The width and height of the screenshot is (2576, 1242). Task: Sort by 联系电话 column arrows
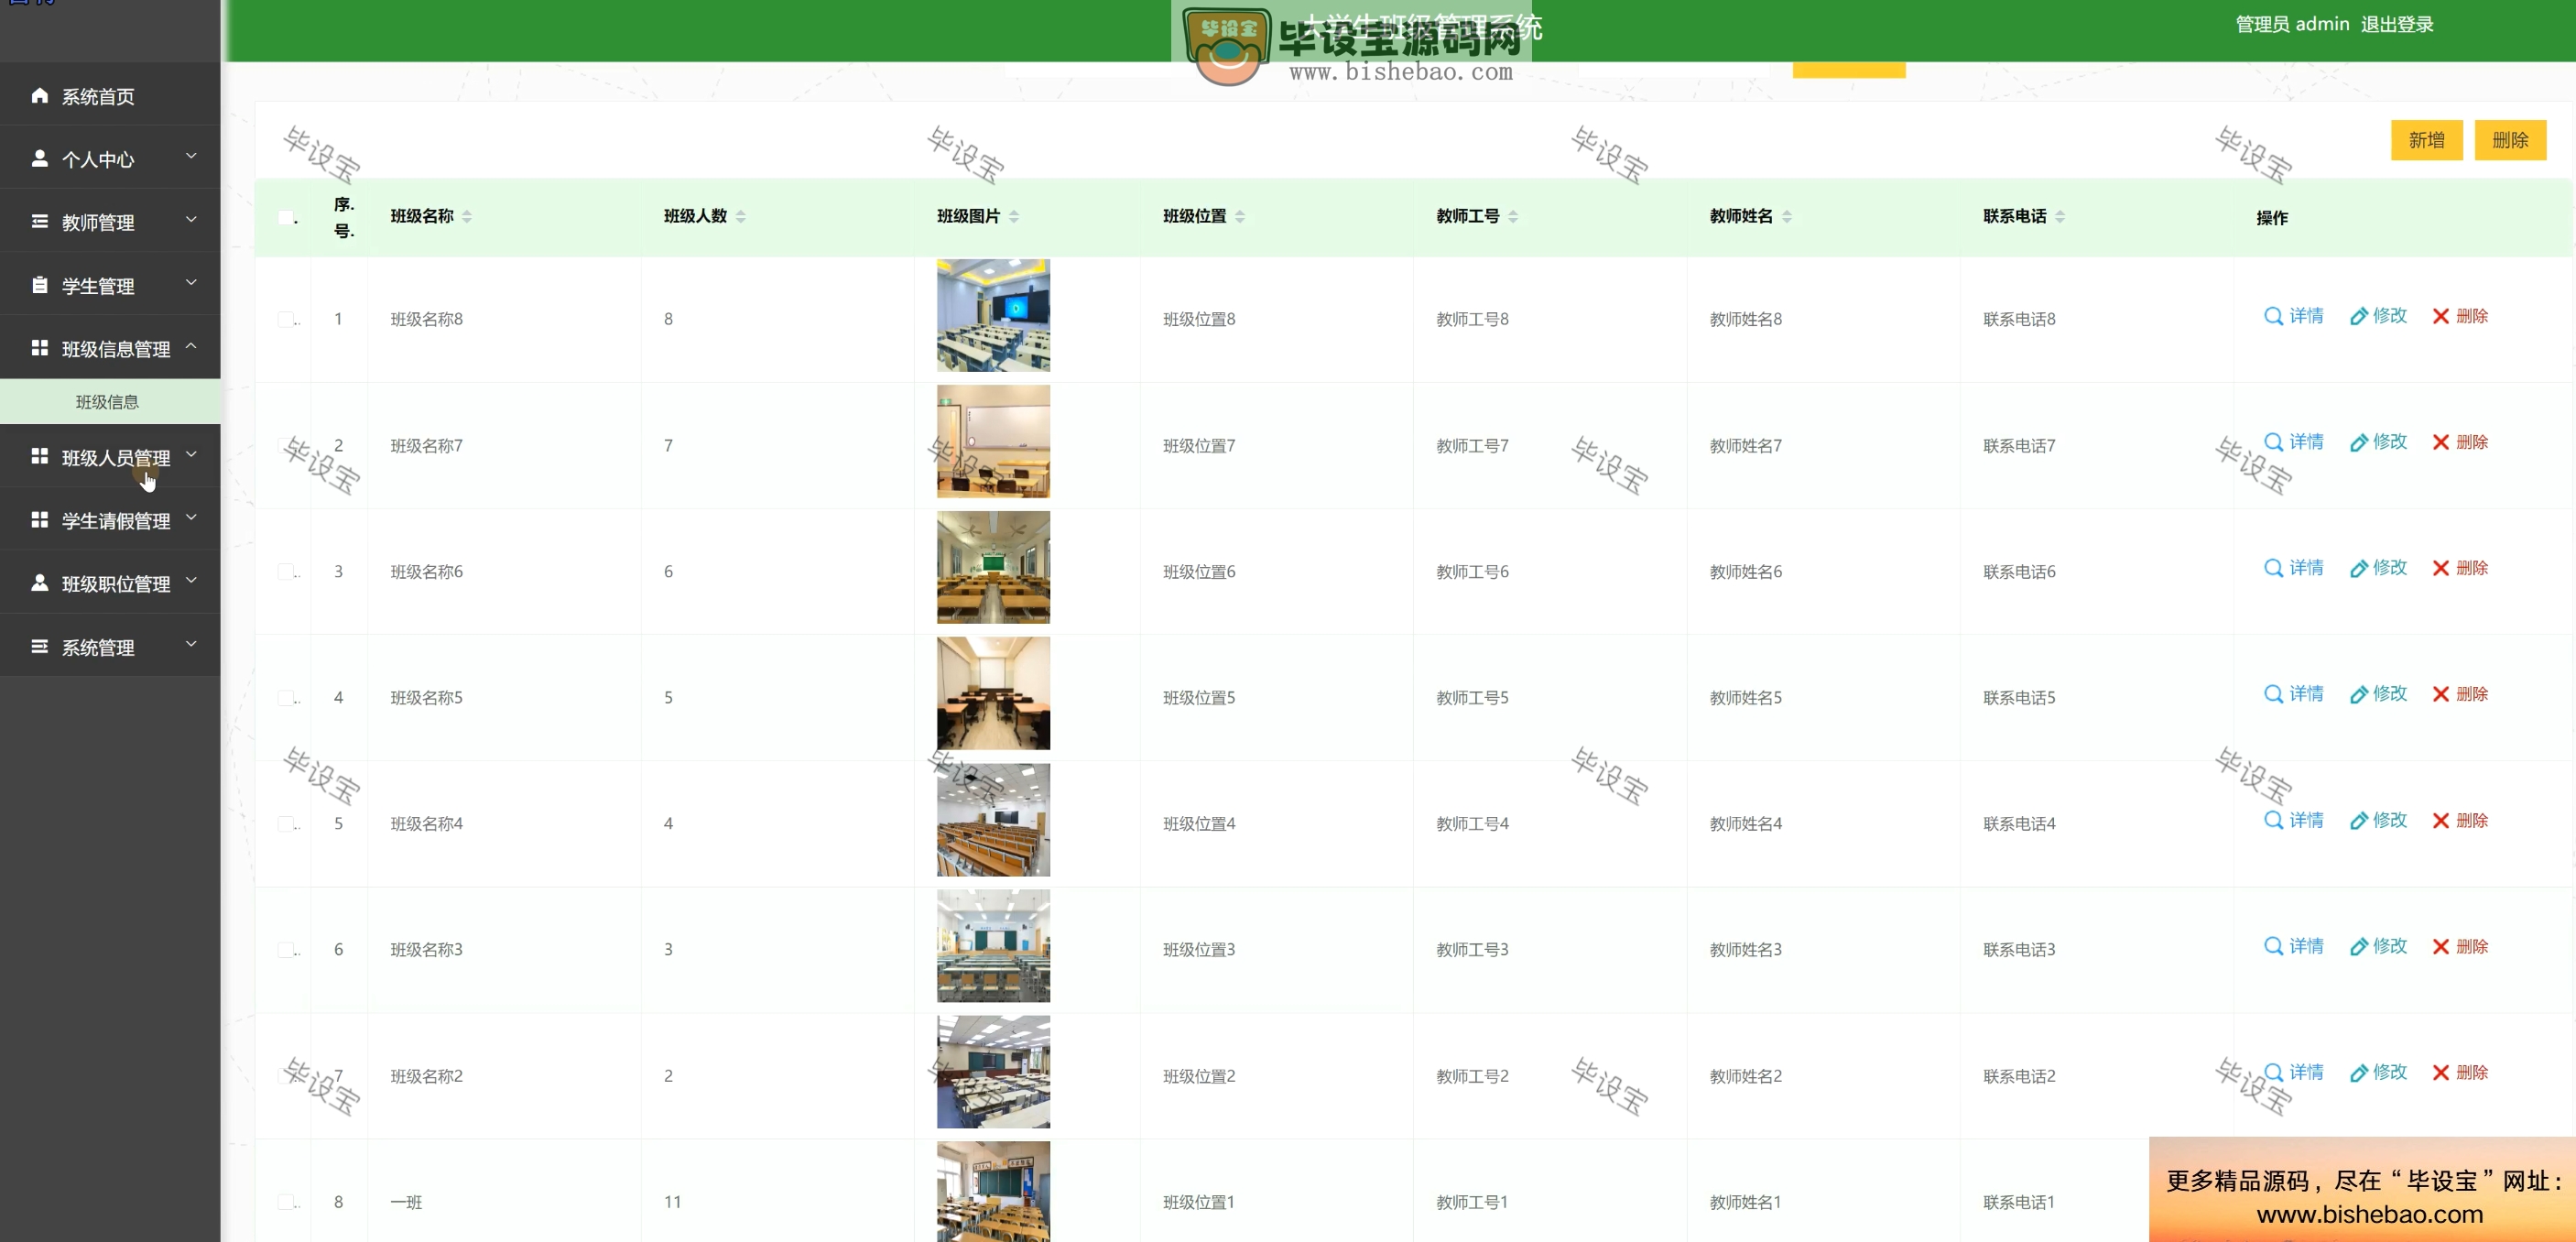(2060, 216)
